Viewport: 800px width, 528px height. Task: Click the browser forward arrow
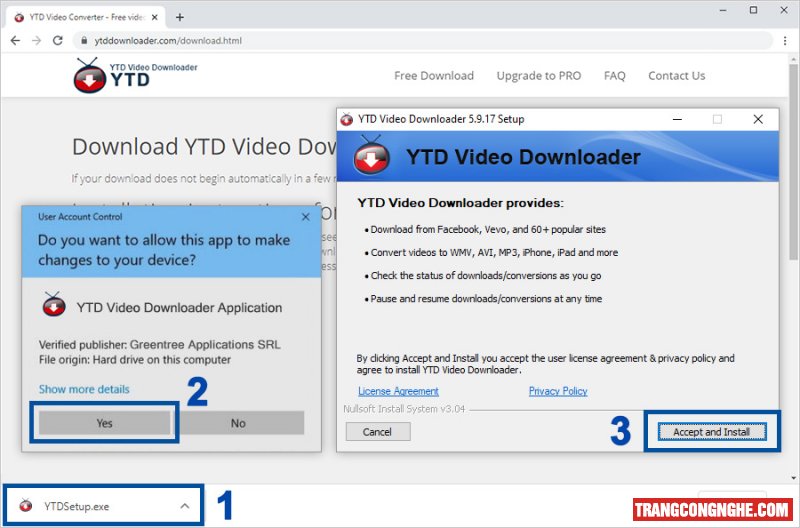point(36,41)
